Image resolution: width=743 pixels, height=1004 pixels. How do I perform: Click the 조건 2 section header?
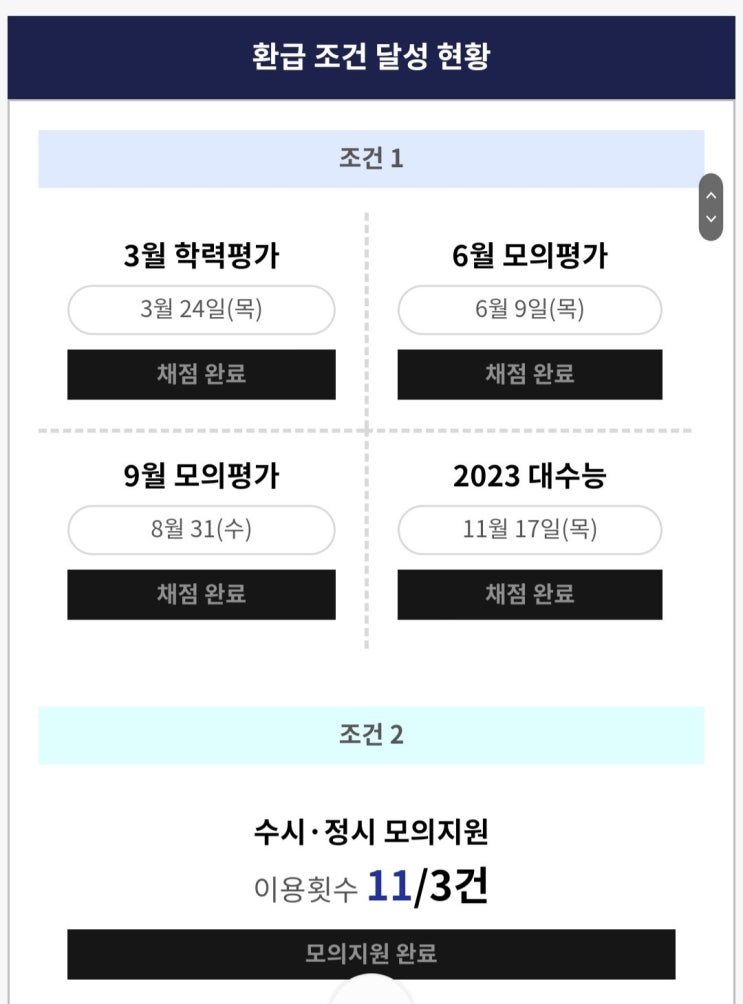[x=371, y=735]
